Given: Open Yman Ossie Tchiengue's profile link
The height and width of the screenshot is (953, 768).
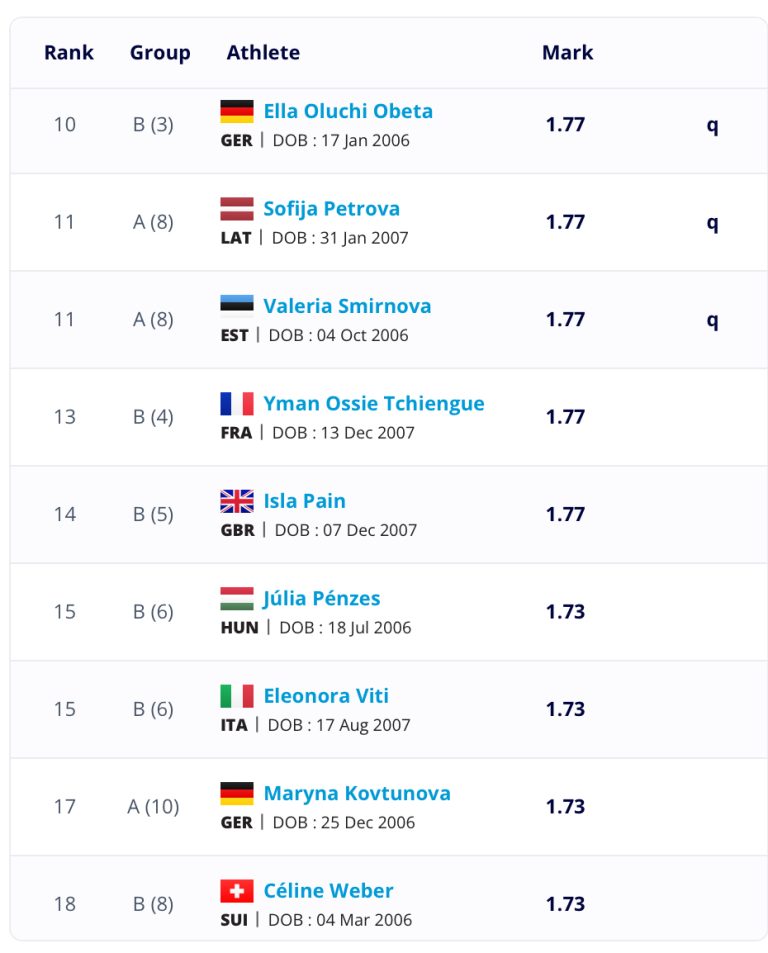Looking at the screenshot, I should pyautogui.click(x=374, y=404).
